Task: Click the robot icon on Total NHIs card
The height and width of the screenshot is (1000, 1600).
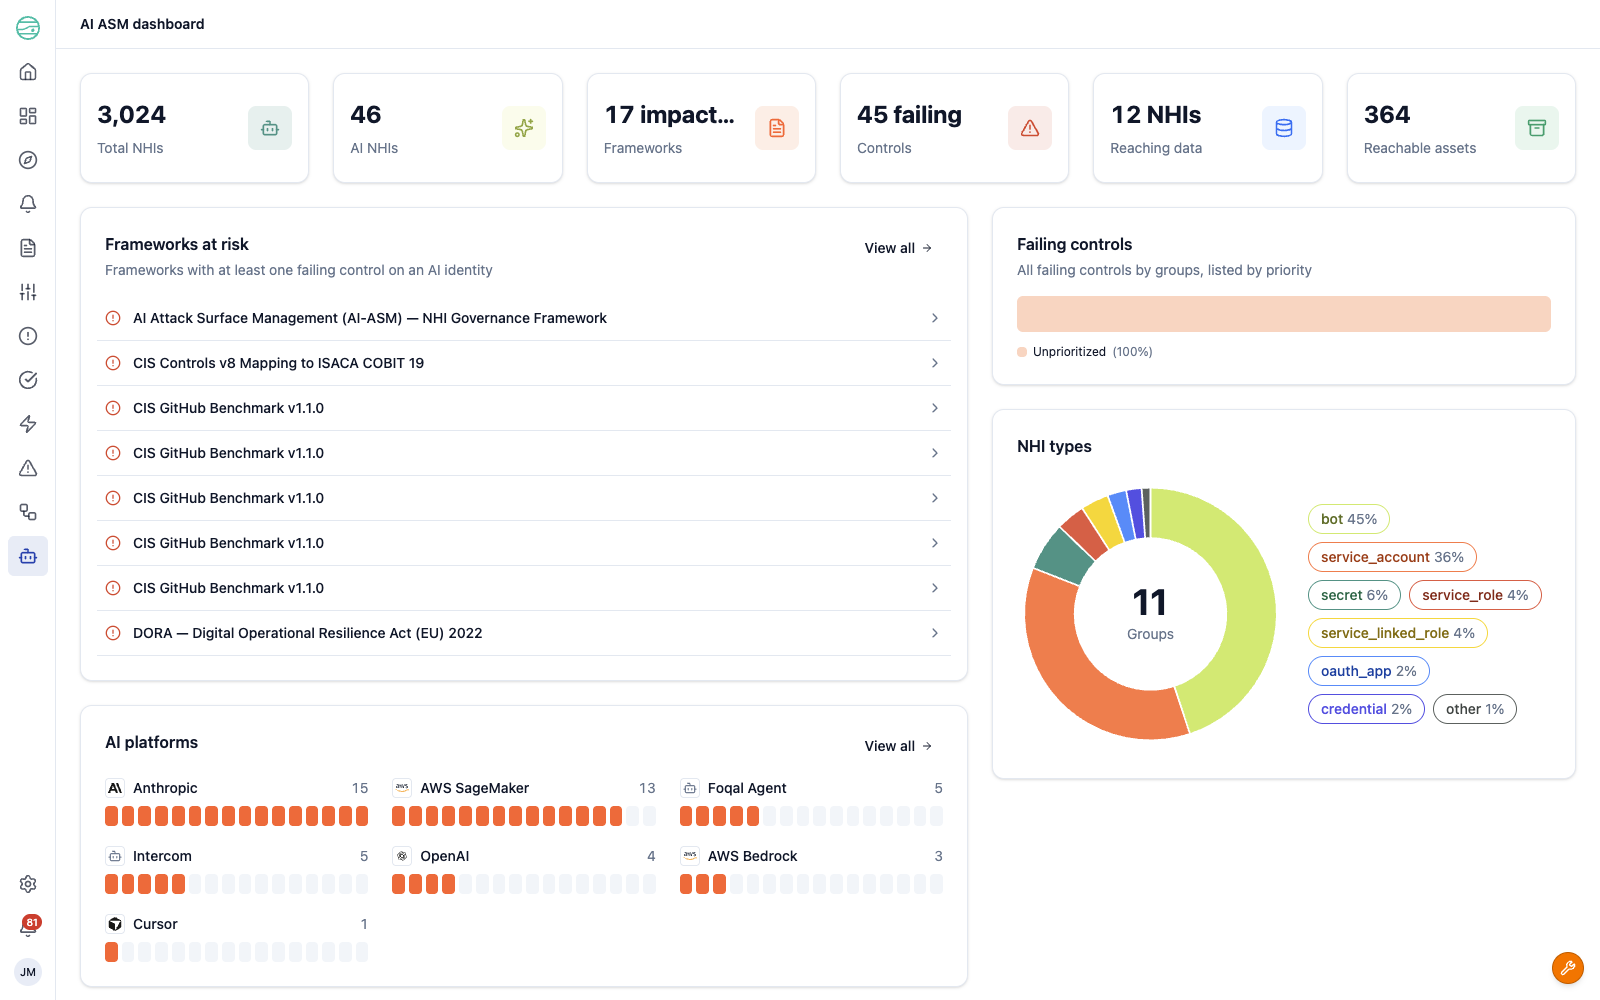Action: click(270, 128)
